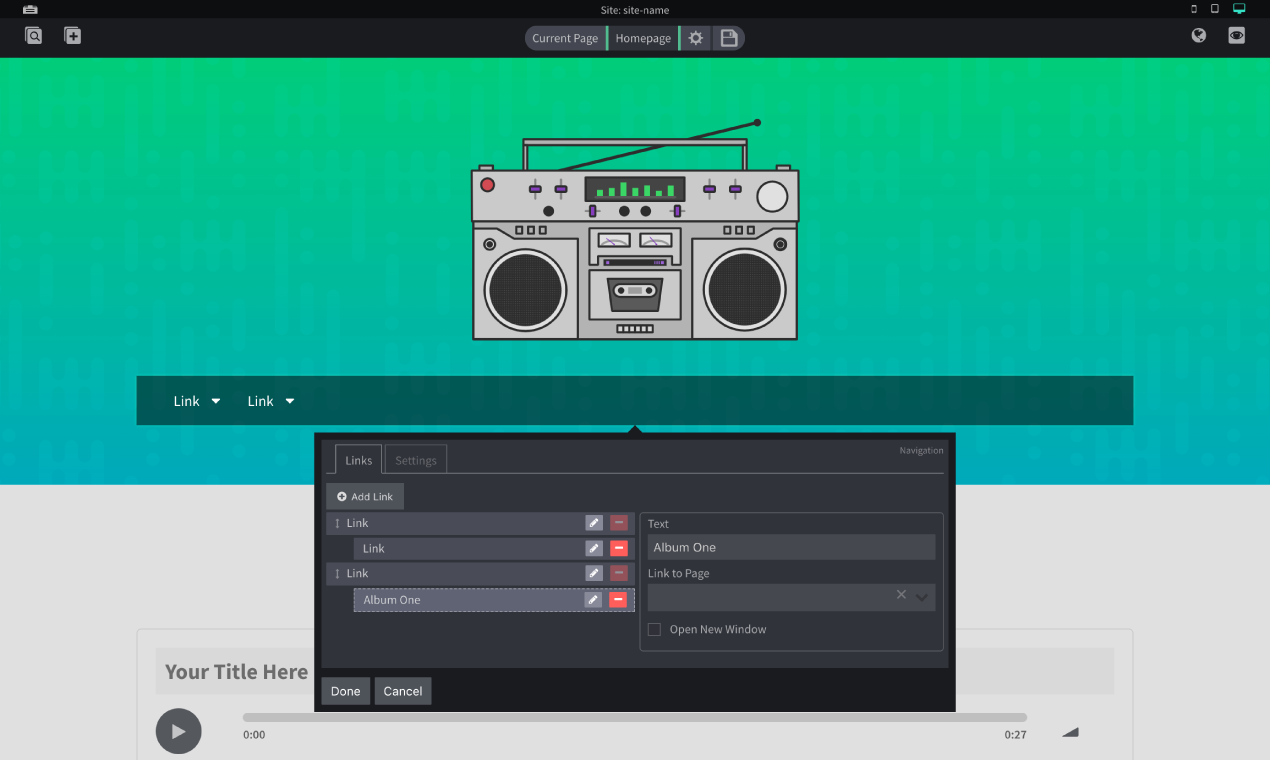This screenshot has height=760, width=1270.
Task: Click the right Link in navigation bar
Action: 260,401
